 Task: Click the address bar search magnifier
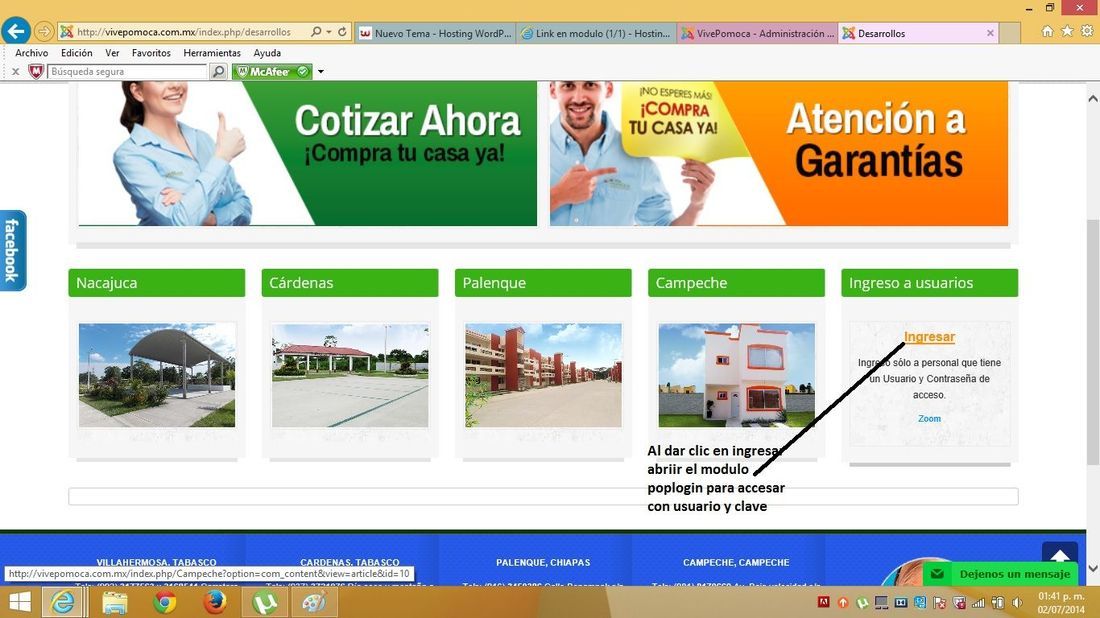tap(316, 32)
